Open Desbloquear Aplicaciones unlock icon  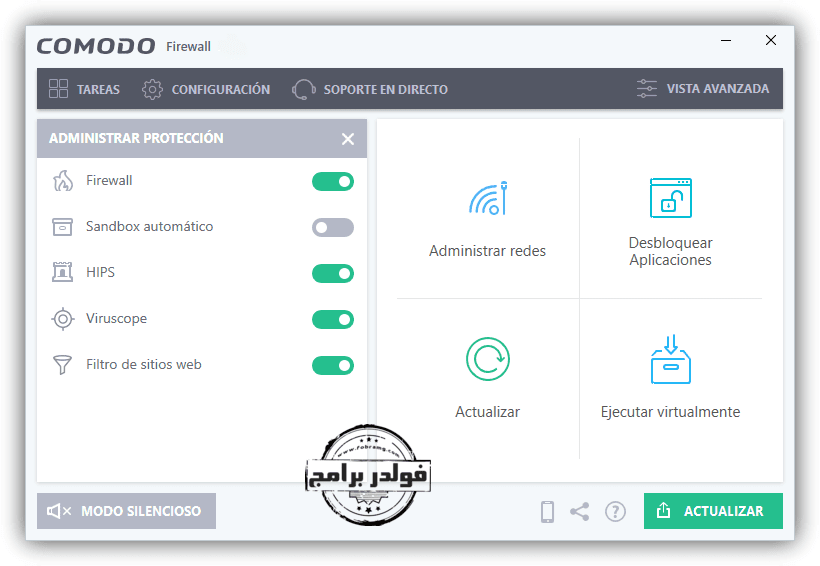[x=671, y=198]
